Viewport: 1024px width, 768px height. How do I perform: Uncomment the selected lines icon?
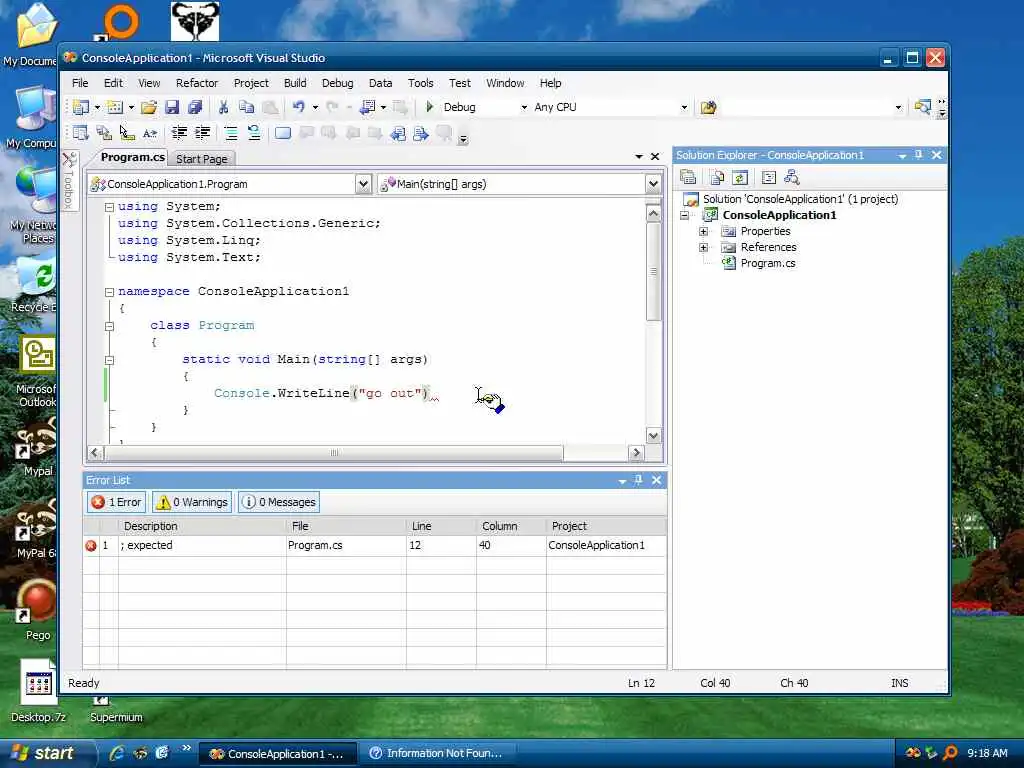[x=254, y=133]
